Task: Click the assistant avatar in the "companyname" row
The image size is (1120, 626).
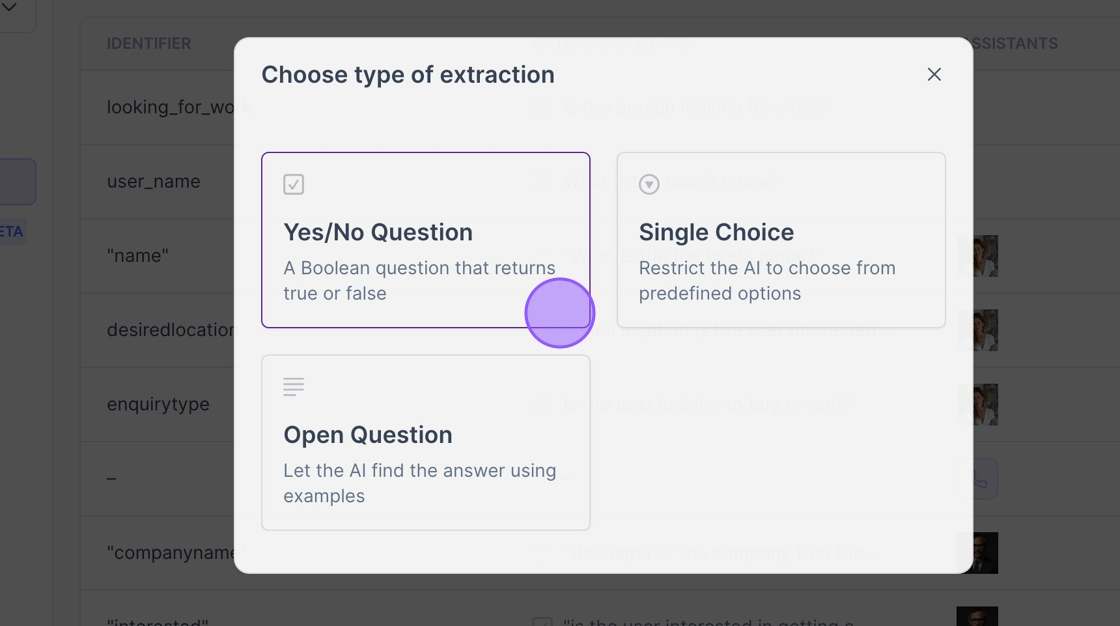Action: coord(980,552)
